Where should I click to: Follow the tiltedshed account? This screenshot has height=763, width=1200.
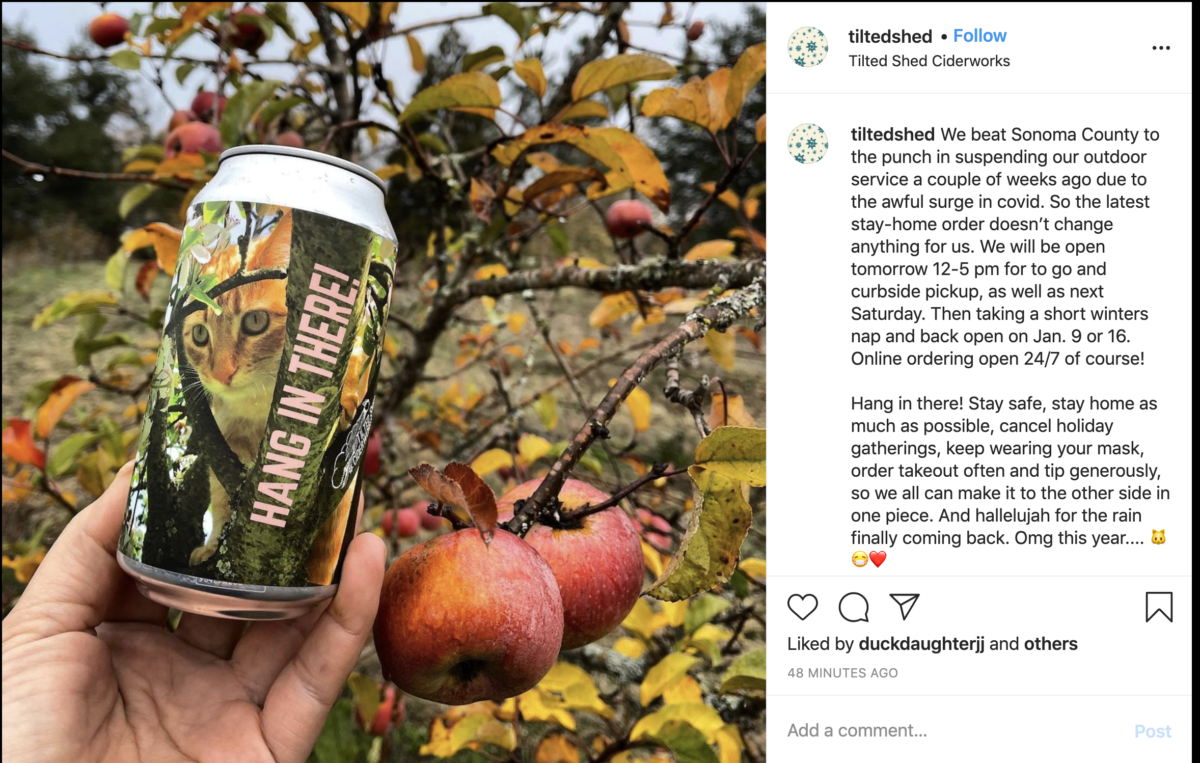tap(979, 36)
